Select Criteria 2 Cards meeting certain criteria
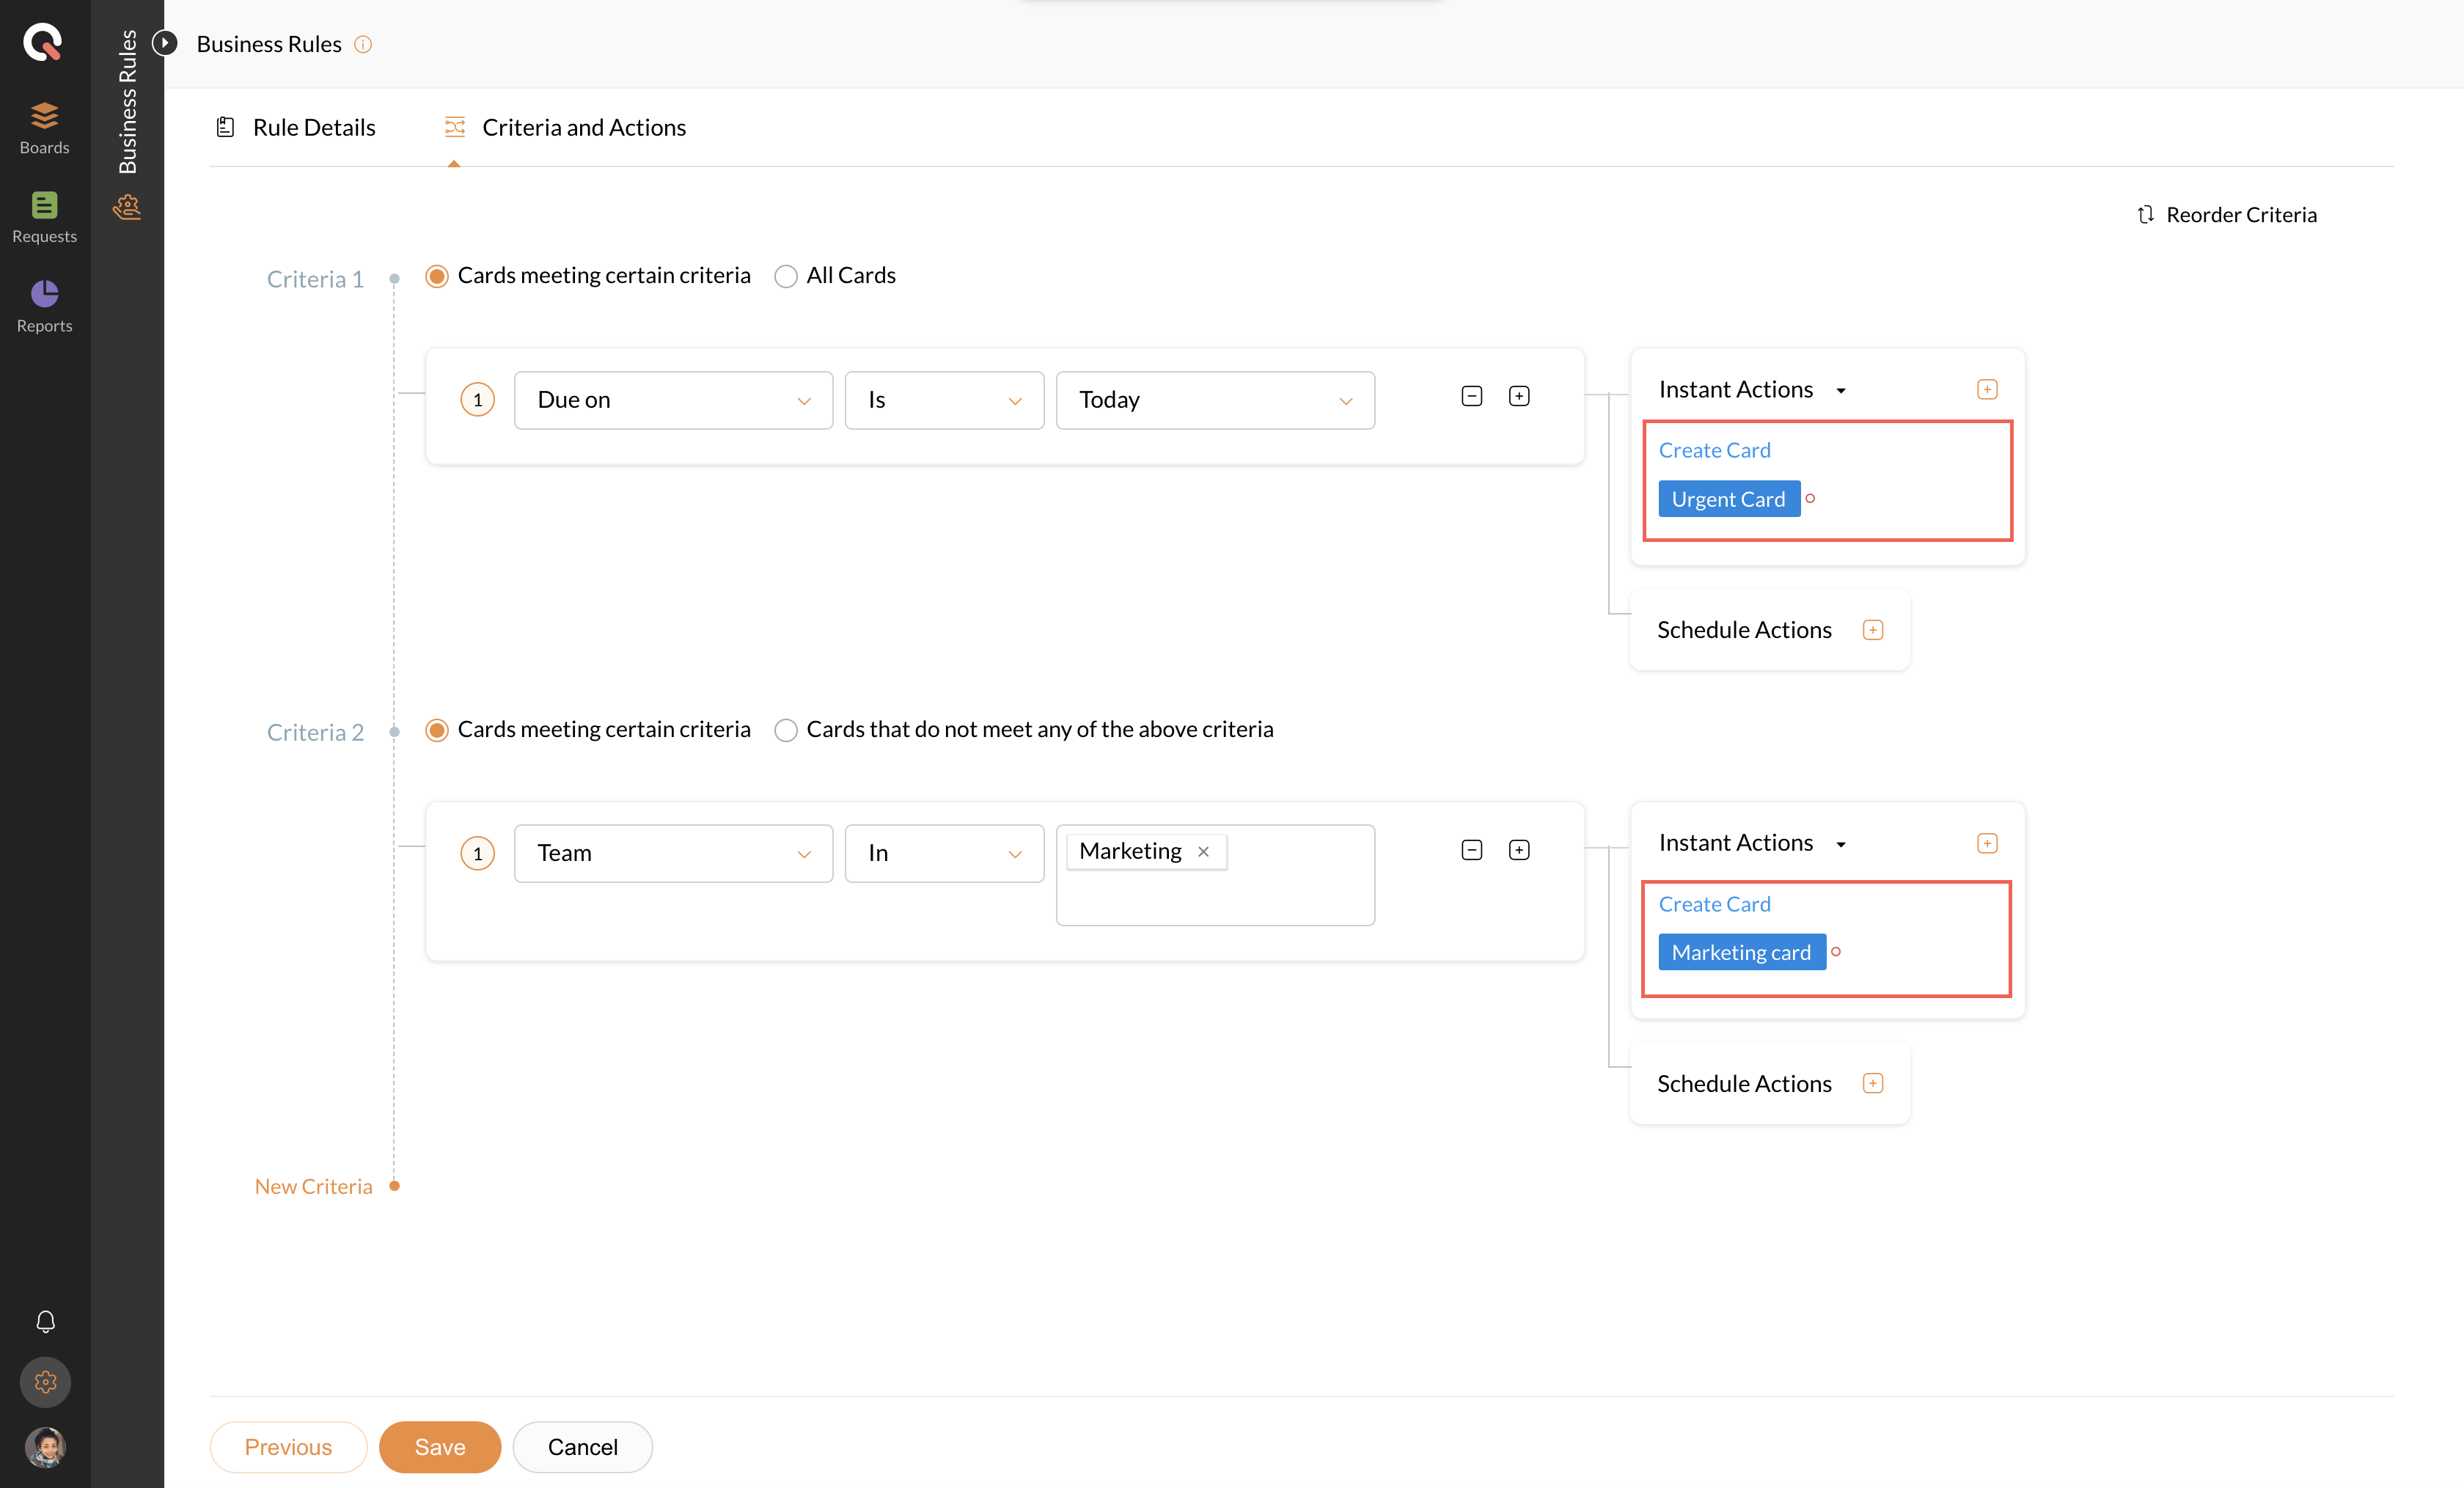Viewport: 2464px width, 1488px height. tap(437, 730)
